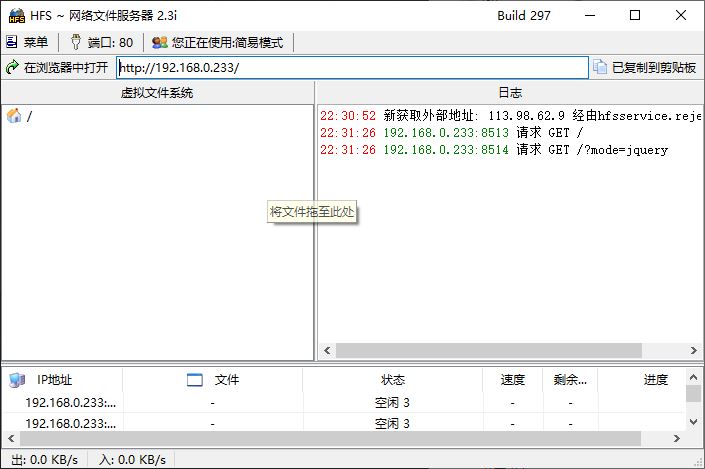The width and height of the screenshot is (705, 469).
Task: Click the 已复制到剪贴板 copy button
Action: tap(646, 67)
